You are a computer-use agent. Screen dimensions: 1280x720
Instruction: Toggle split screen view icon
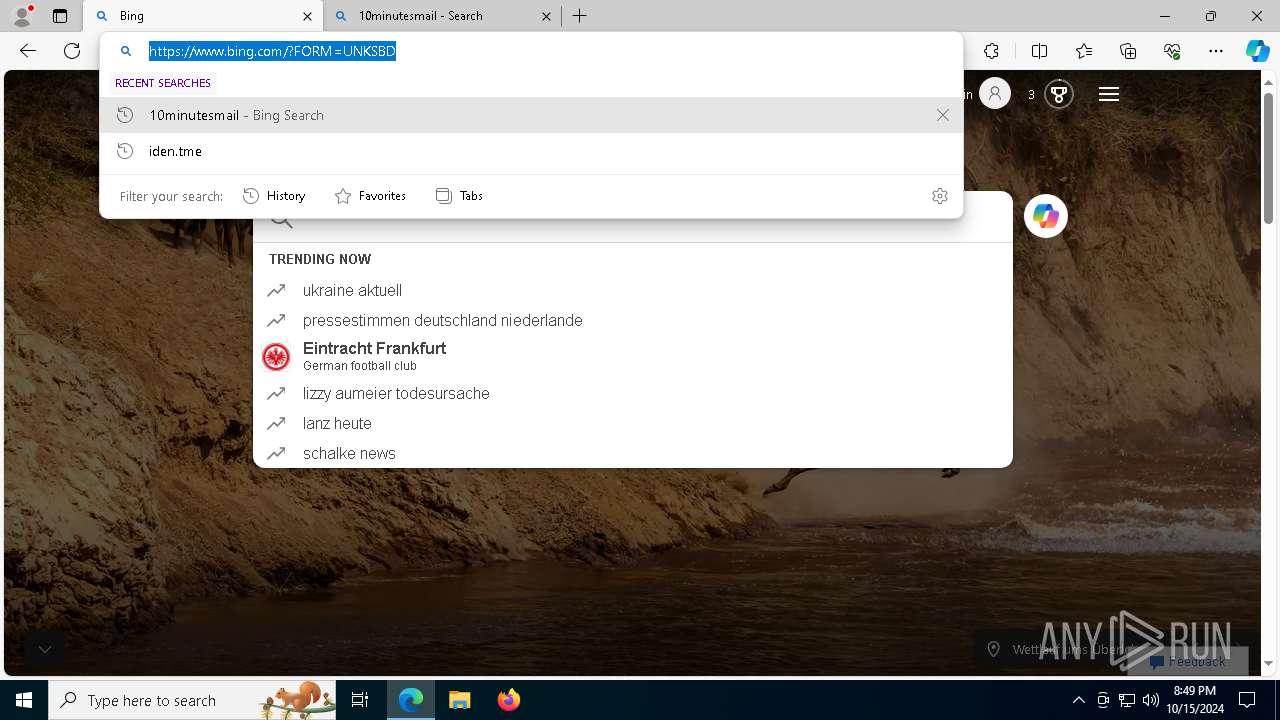pos(1039,51)
